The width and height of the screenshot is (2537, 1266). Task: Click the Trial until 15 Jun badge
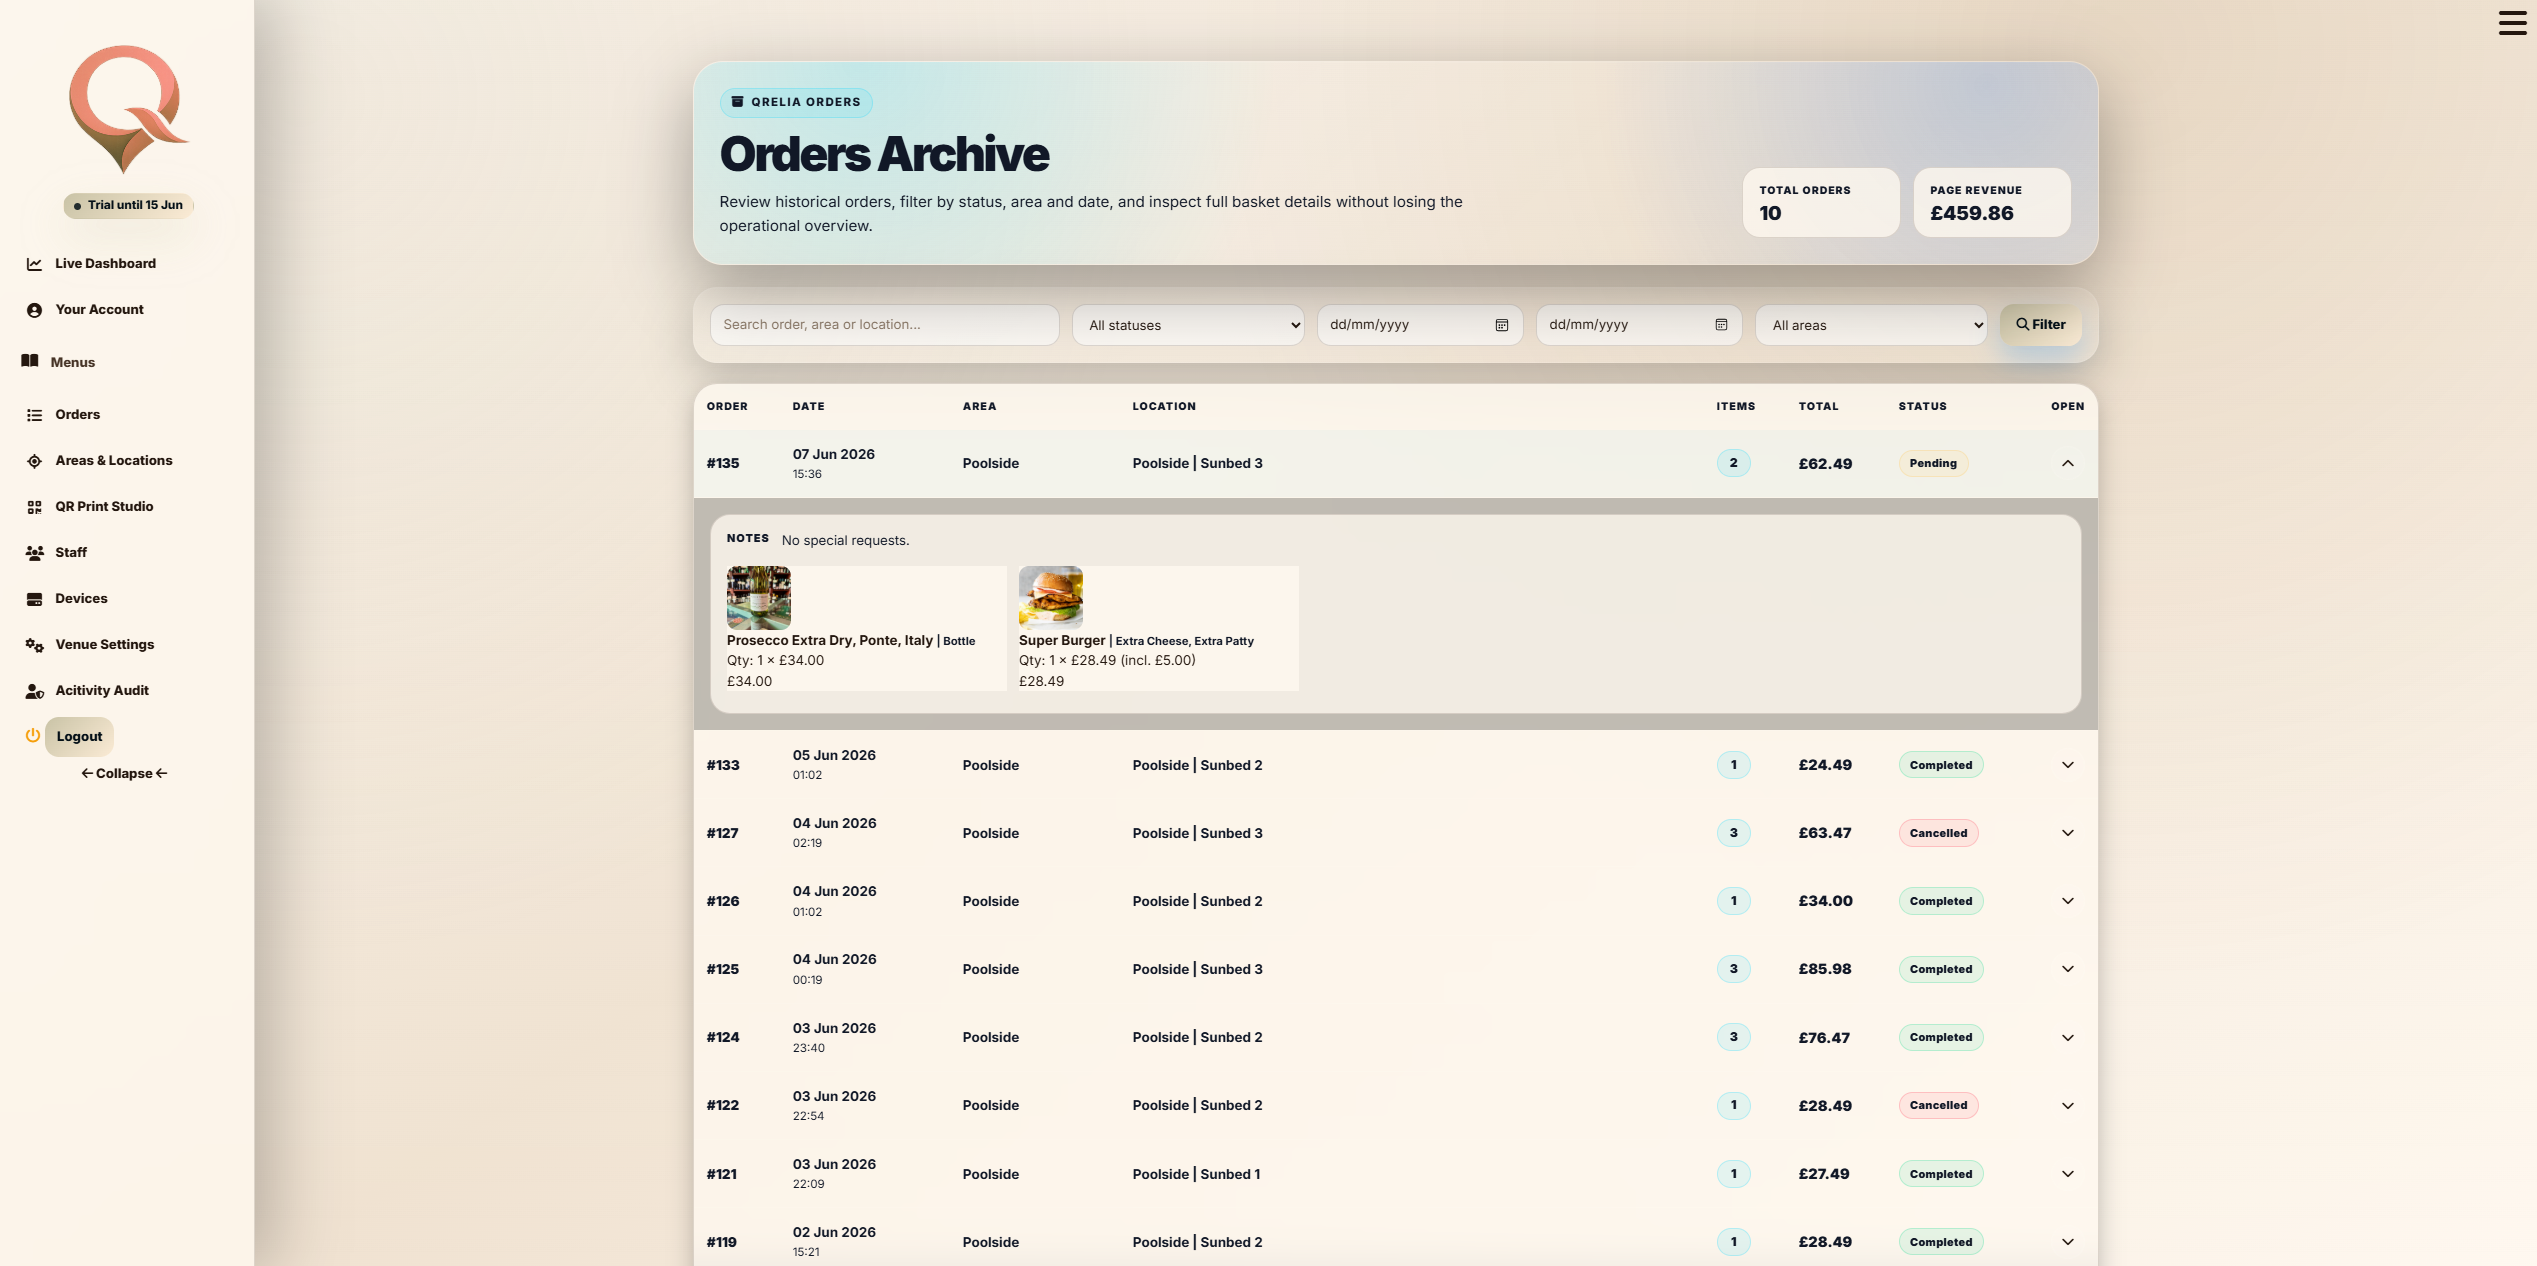[128, 206]
